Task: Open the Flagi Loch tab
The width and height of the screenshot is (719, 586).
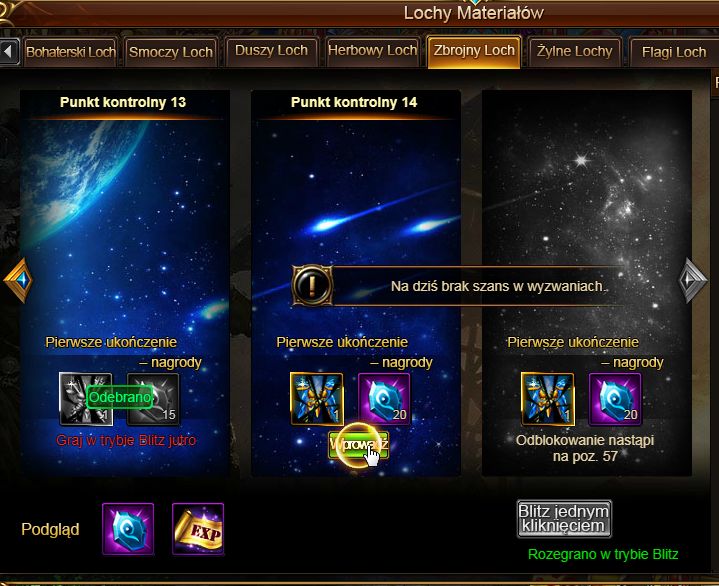Action: [x=674, y=52]
